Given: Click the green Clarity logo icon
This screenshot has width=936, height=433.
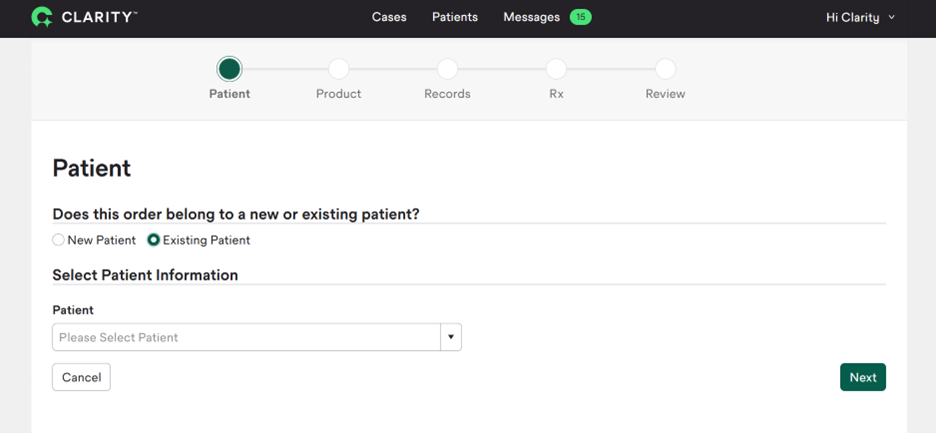Looking at the screenshot, I should [42, 17].
